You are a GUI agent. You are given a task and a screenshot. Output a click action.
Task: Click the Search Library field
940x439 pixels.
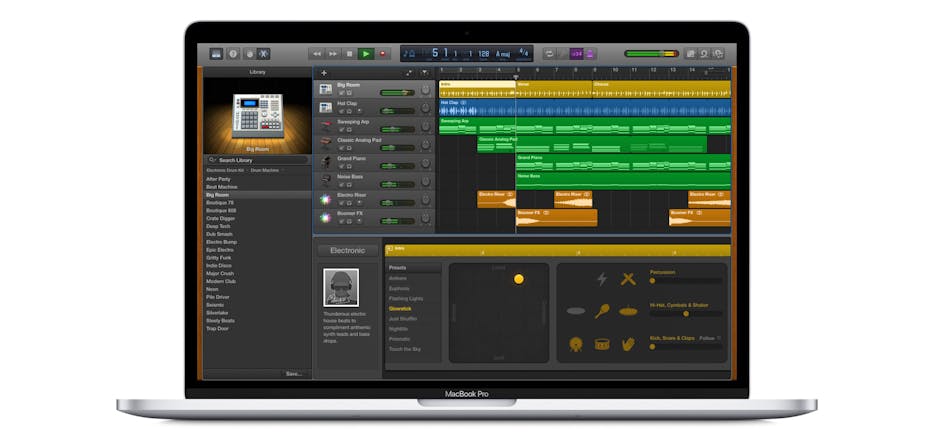pos(257,160)
